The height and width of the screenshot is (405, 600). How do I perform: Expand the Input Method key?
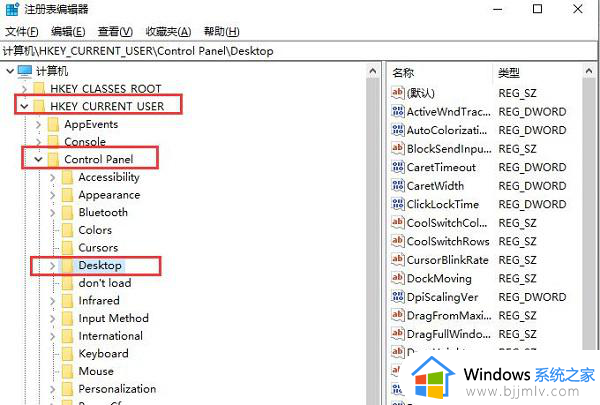(52, 318)
